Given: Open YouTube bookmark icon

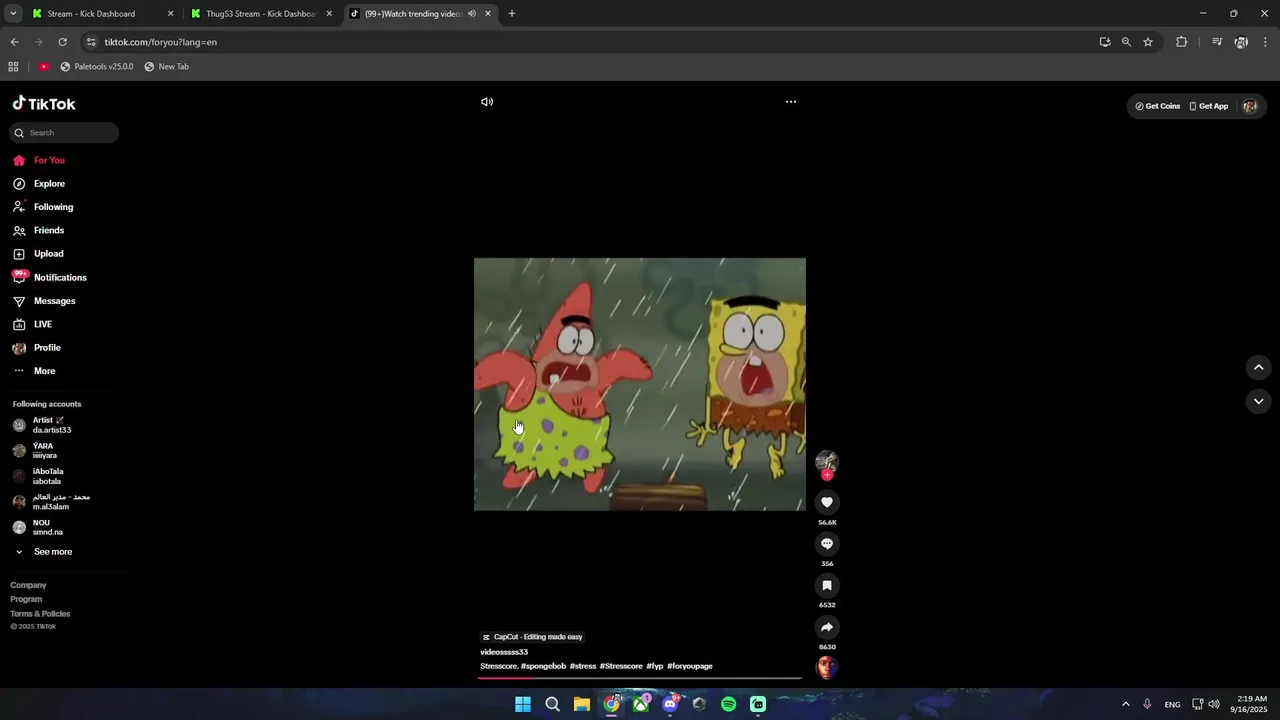Looking at the screenshot, I should click(x=44, y=67).
